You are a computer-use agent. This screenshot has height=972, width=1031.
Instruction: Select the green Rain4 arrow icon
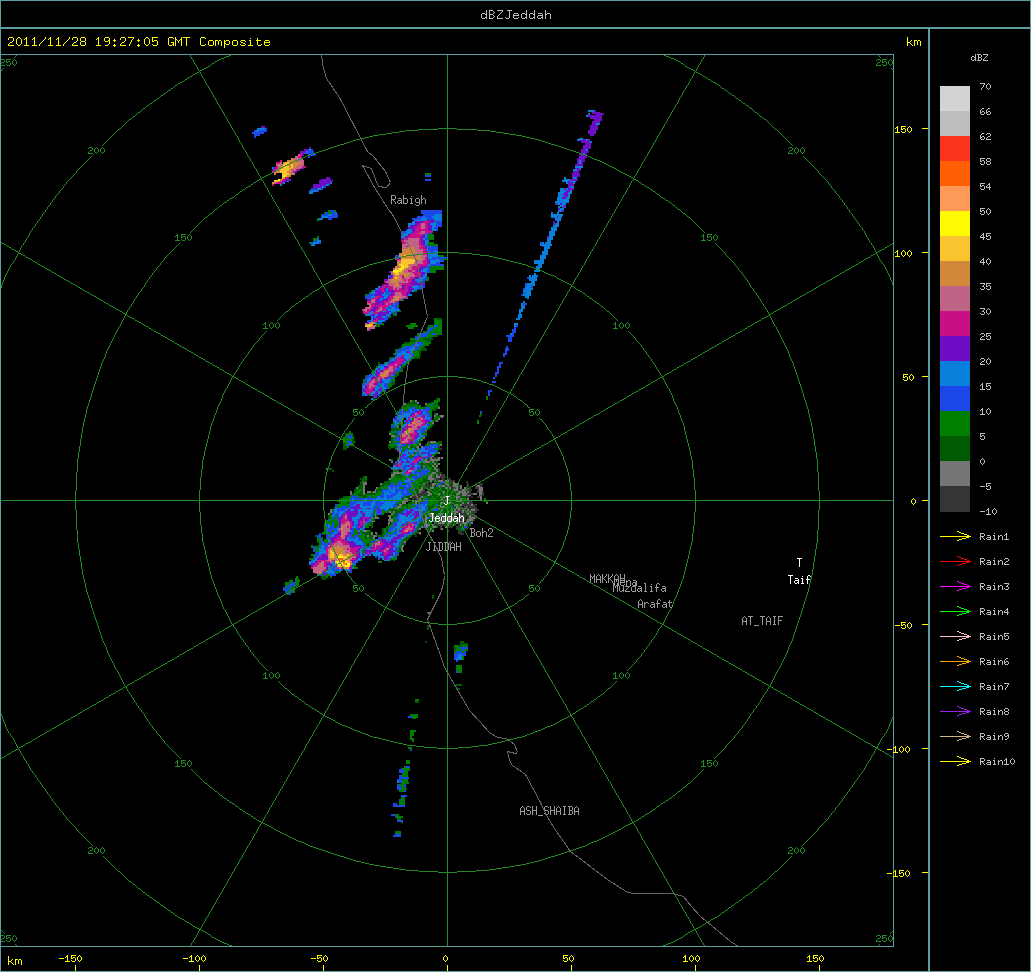tap(955, 612)
